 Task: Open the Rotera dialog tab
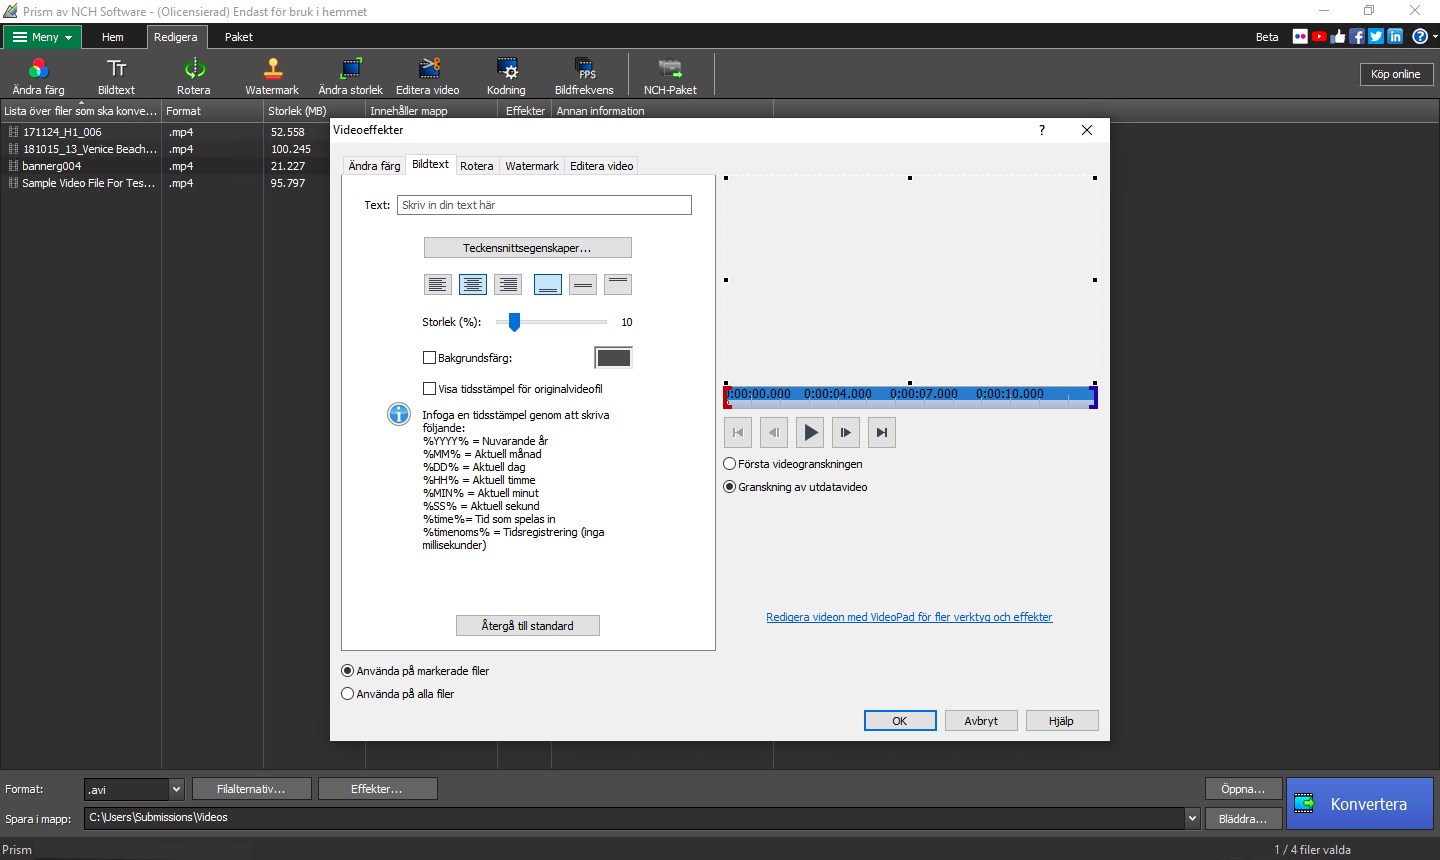pos(477,166)
